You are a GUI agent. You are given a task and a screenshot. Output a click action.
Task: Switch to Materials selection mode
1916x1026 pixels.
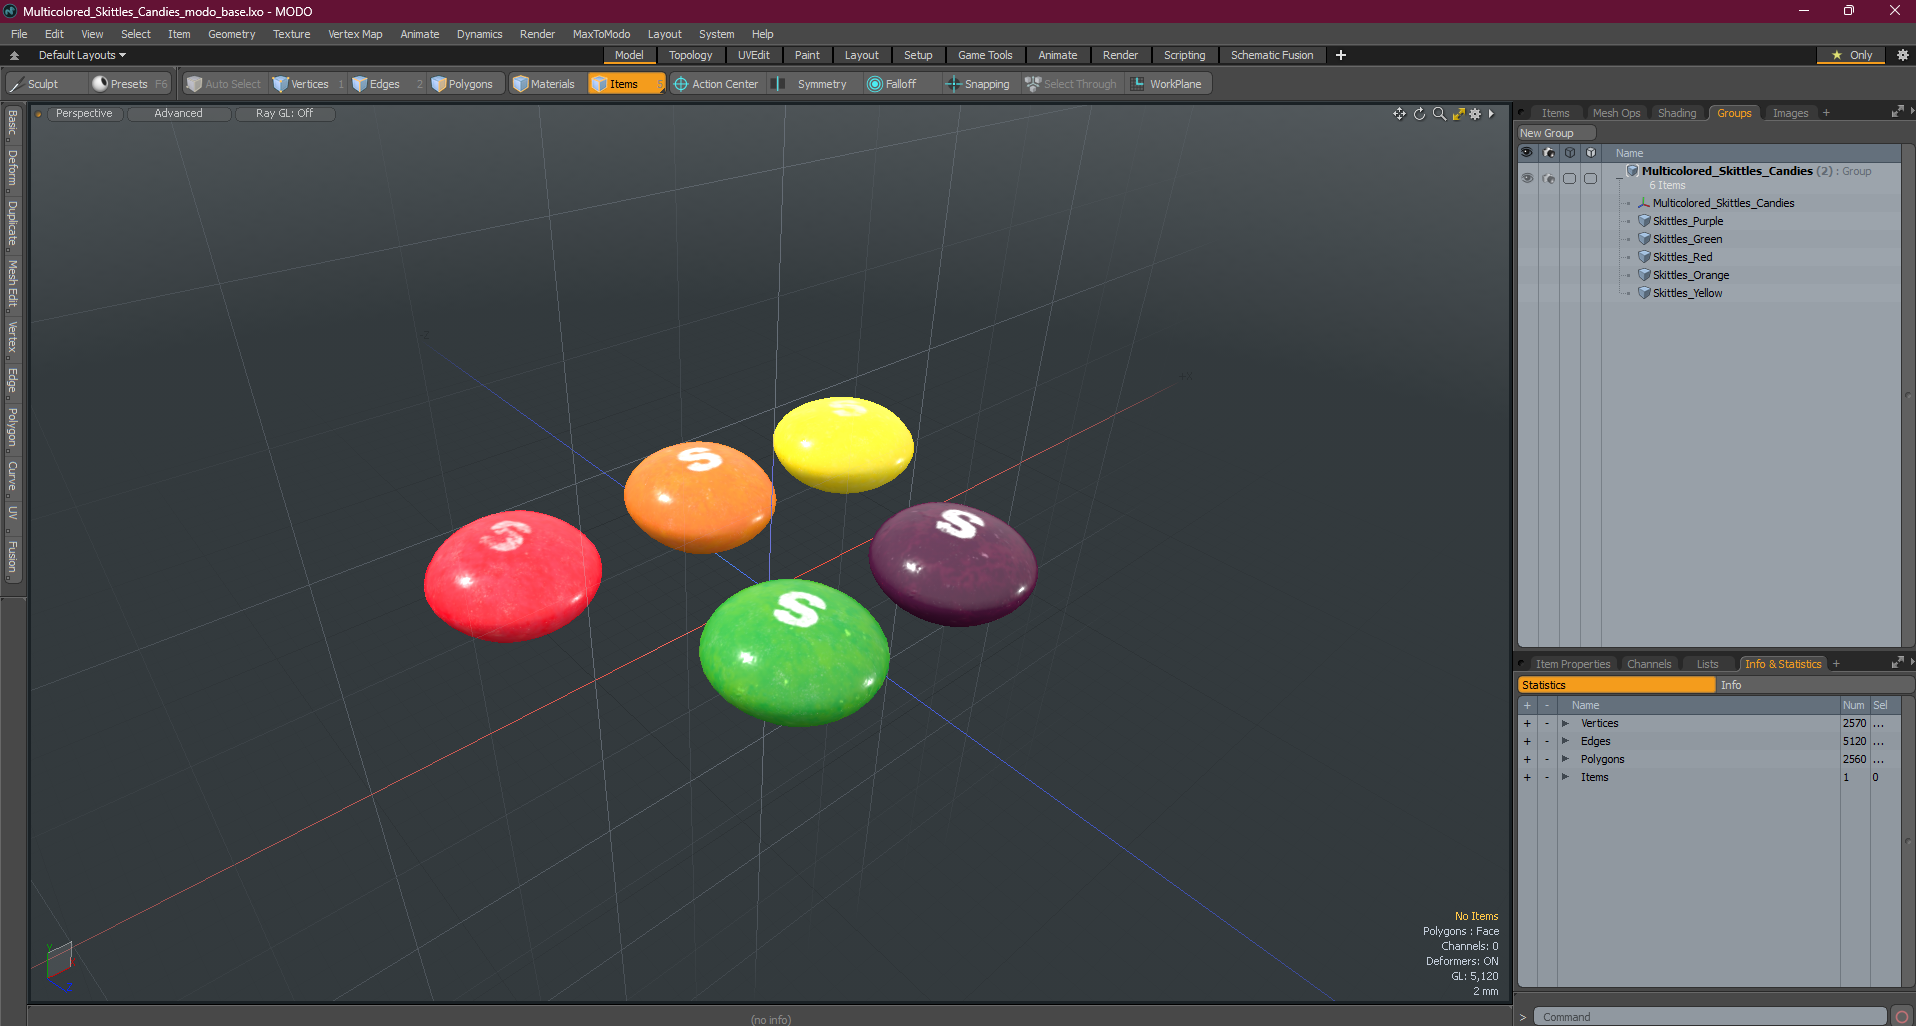pyautogui.click(x=546, y=84)
